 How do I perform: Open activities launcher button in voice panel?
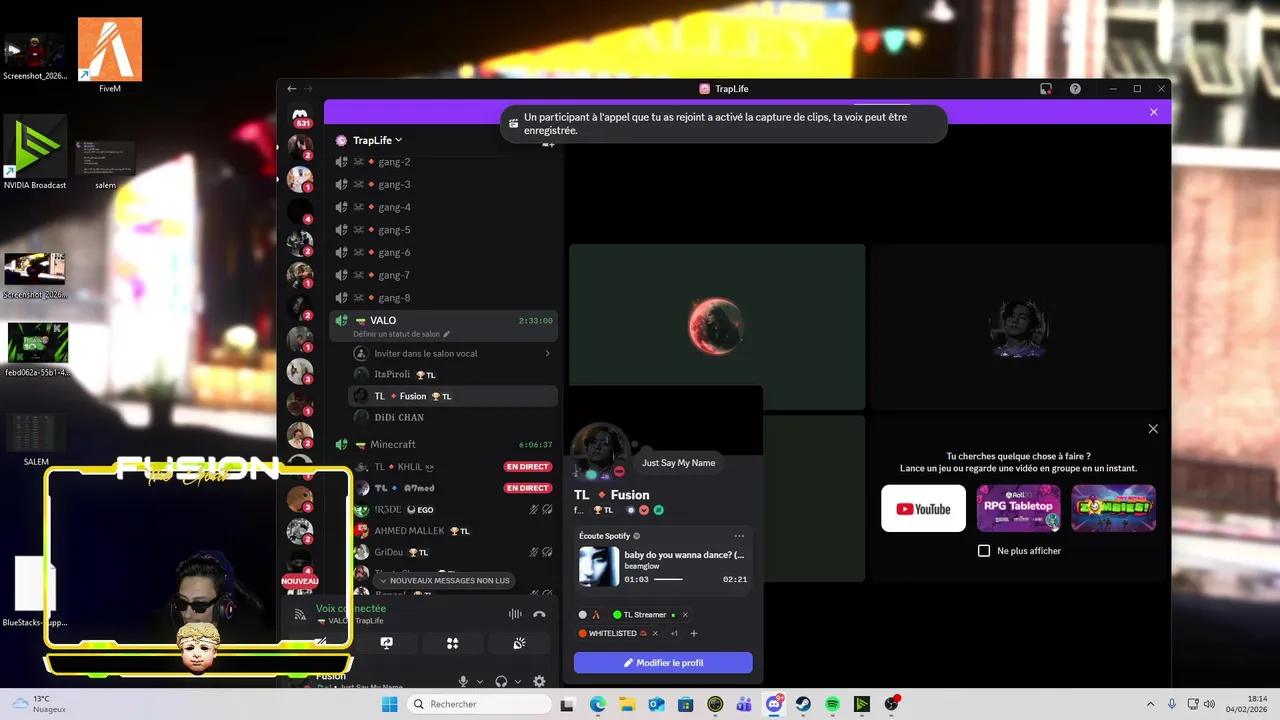452,643
